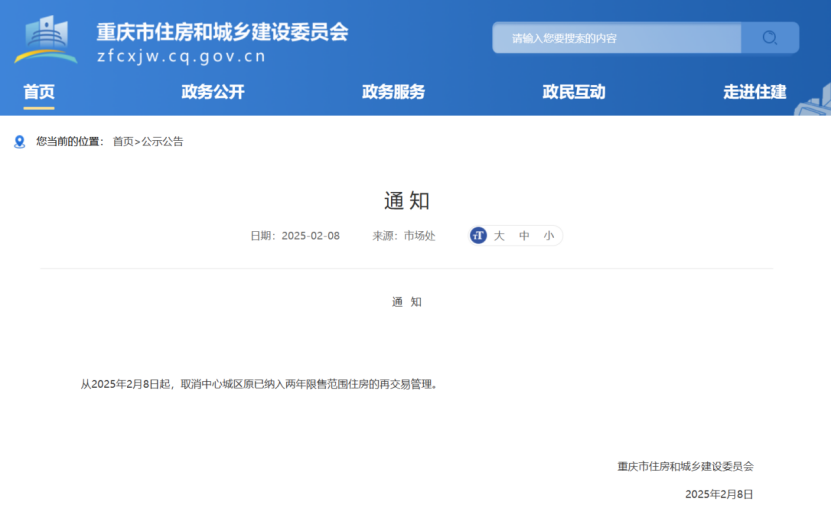Screen dimensions: 831x505
Task: Open the 首页 navigation tab
Action: coord(39,92)
